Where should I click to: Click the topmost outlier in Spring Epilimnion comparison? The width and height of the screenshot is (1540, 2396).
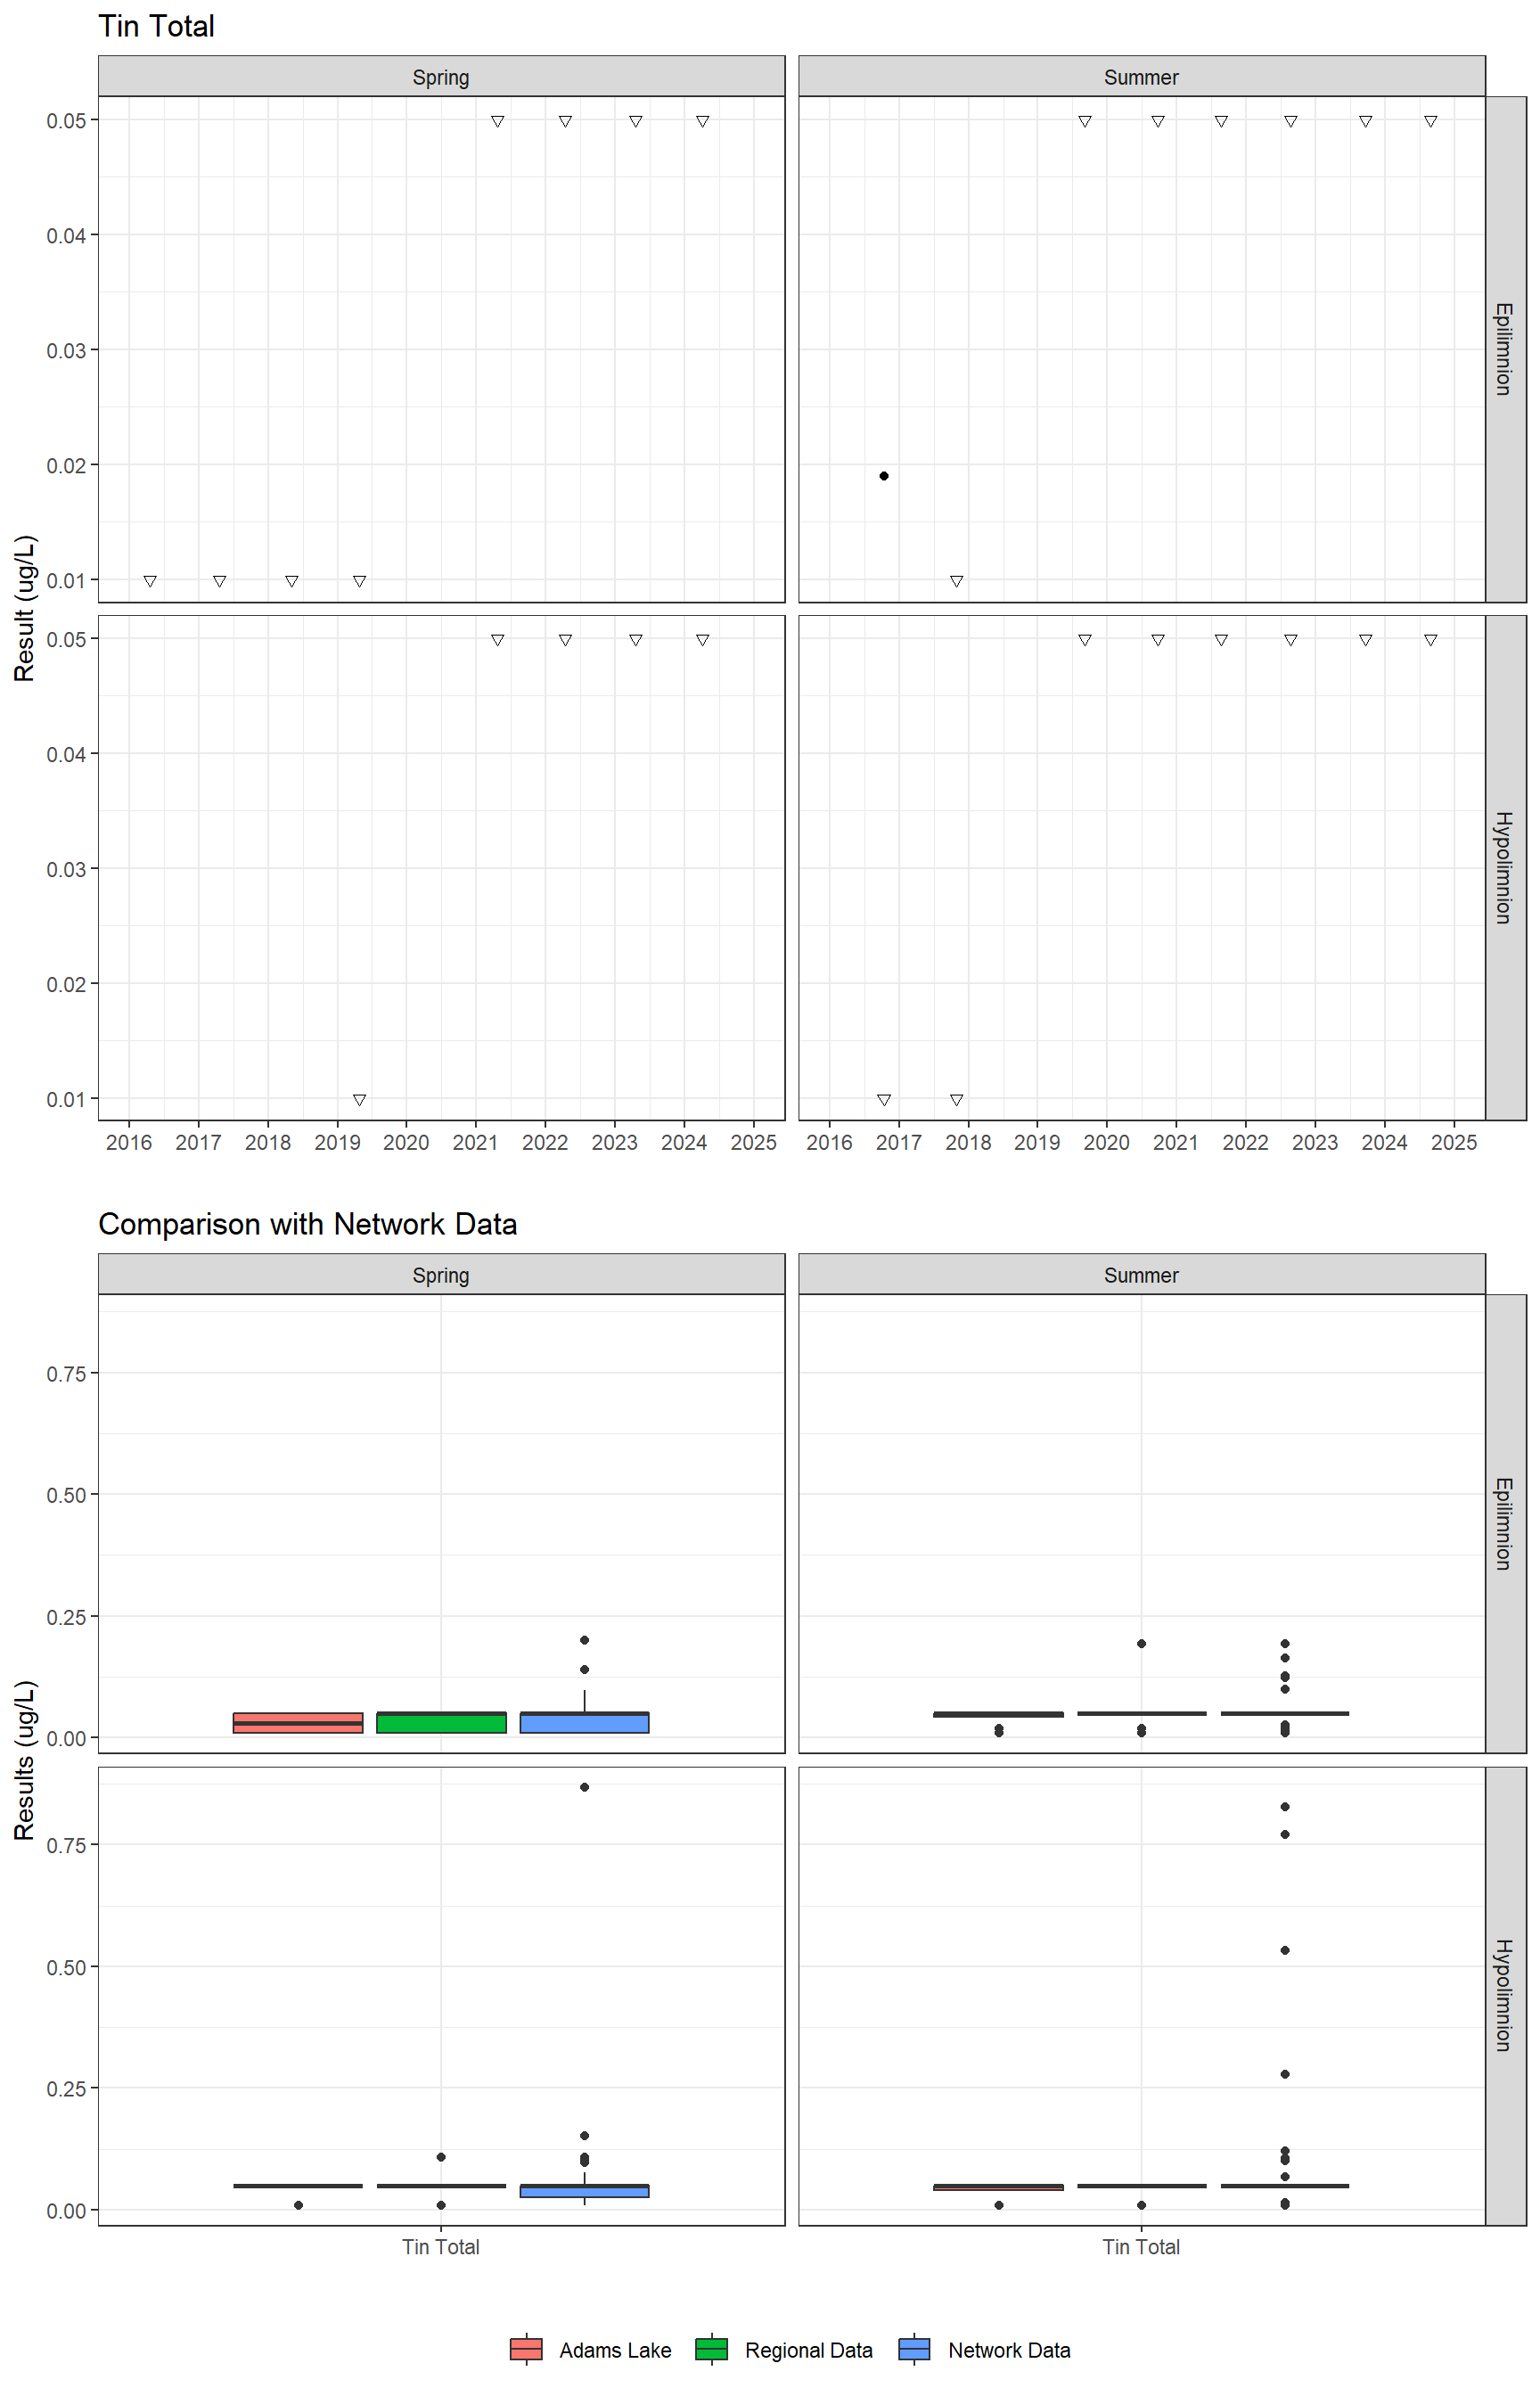click(x=584, y=1640)
